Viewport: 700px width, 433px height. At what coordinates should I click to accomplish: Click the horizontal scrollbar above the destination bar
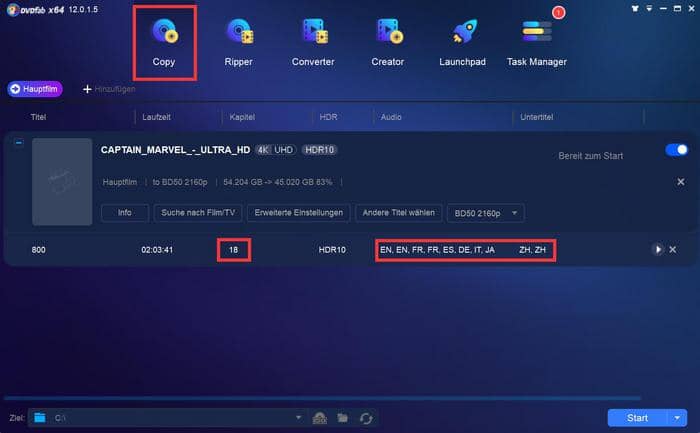click(x=322, y=397)
